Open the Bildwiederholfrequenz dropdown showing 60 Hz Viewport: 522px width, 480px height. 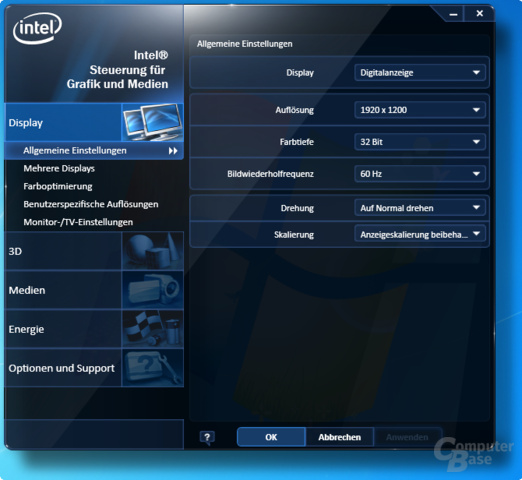coord(420,174)
